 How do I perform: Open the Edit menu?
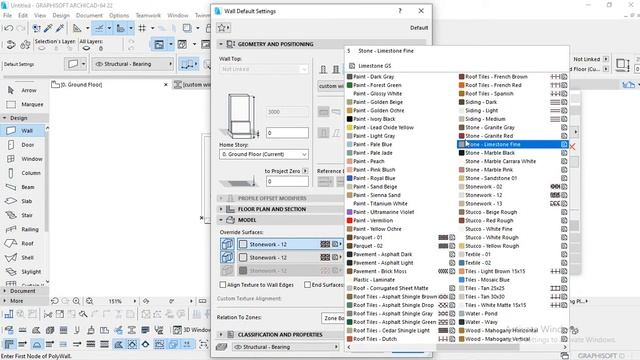pyautogui.click(x=23, y=16)
